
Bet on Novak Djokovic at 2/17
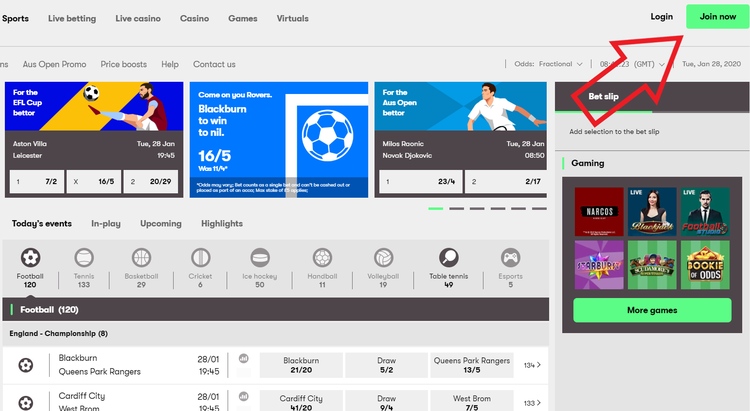click(x=506, y=181)
